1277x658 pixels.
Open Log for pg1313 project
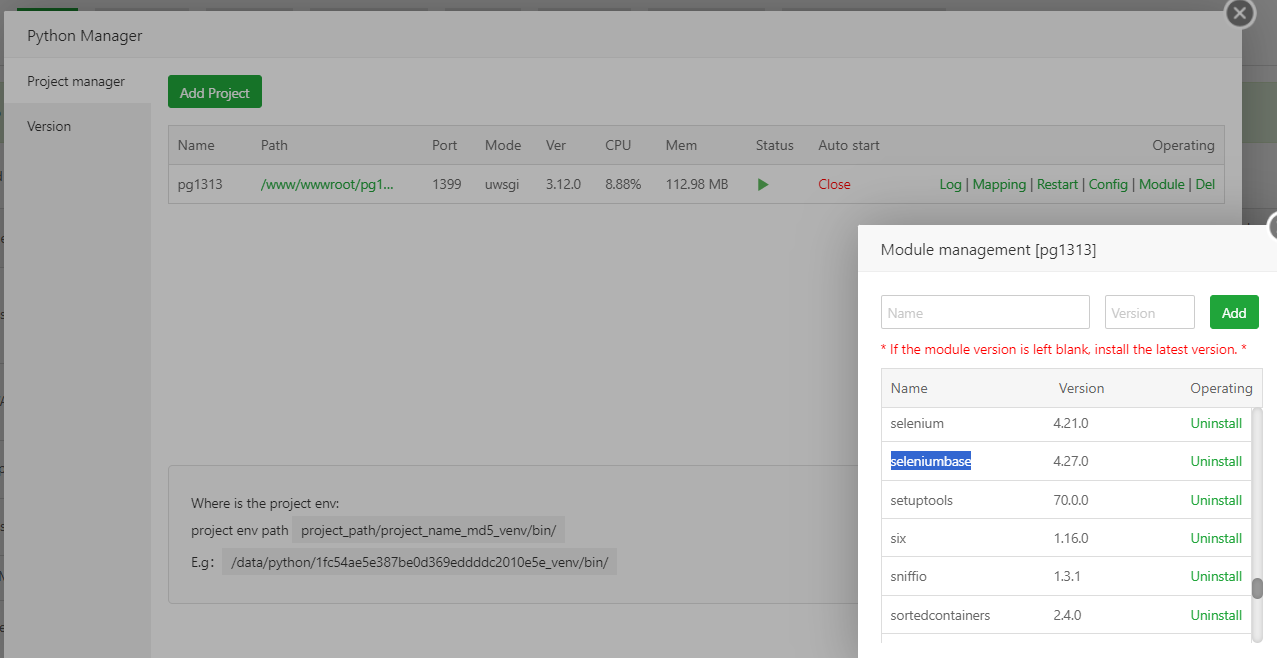click(x=950, y=185)
